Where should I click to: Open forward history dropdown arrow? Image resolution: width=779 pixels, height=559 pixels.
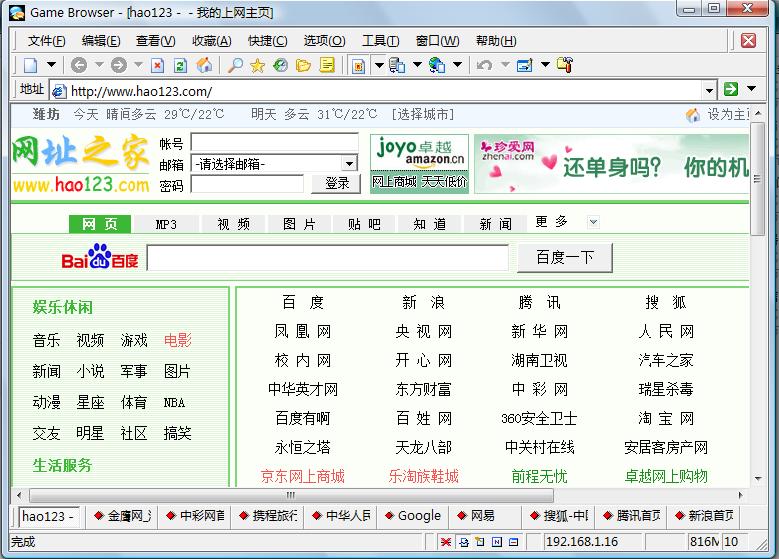tap(139, 65)
